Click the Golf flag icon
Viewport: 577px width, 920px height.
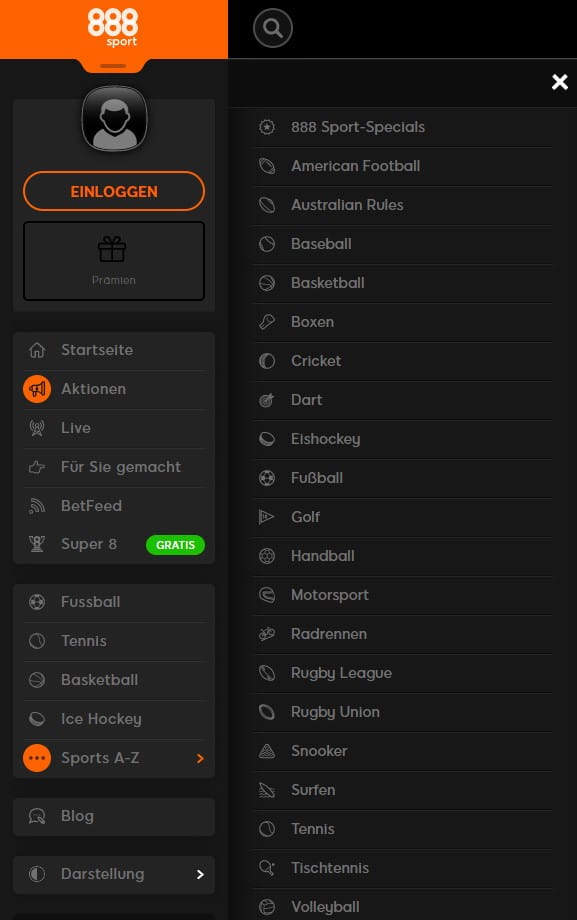click(266, 517)
